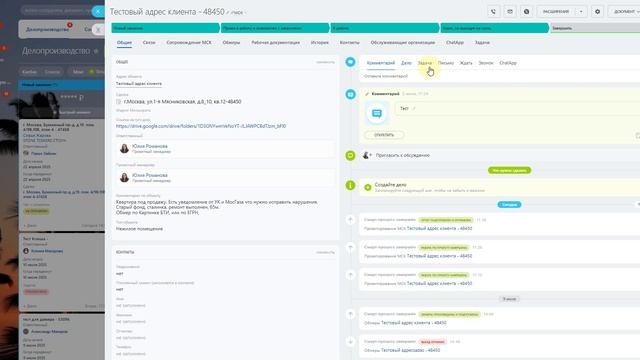Select Письмо tab in timeline editor
Screen dimensions: 640x360
[446, 63]
